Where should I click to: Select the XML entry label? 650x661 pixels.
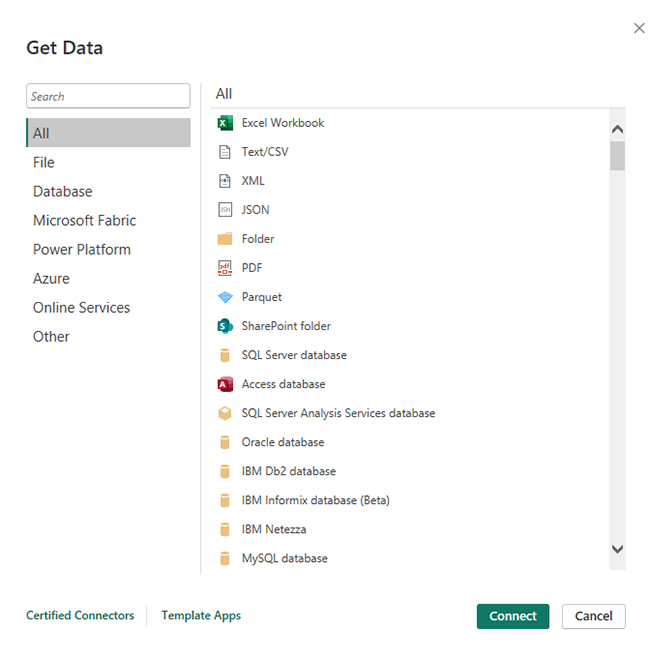[253, 181]
